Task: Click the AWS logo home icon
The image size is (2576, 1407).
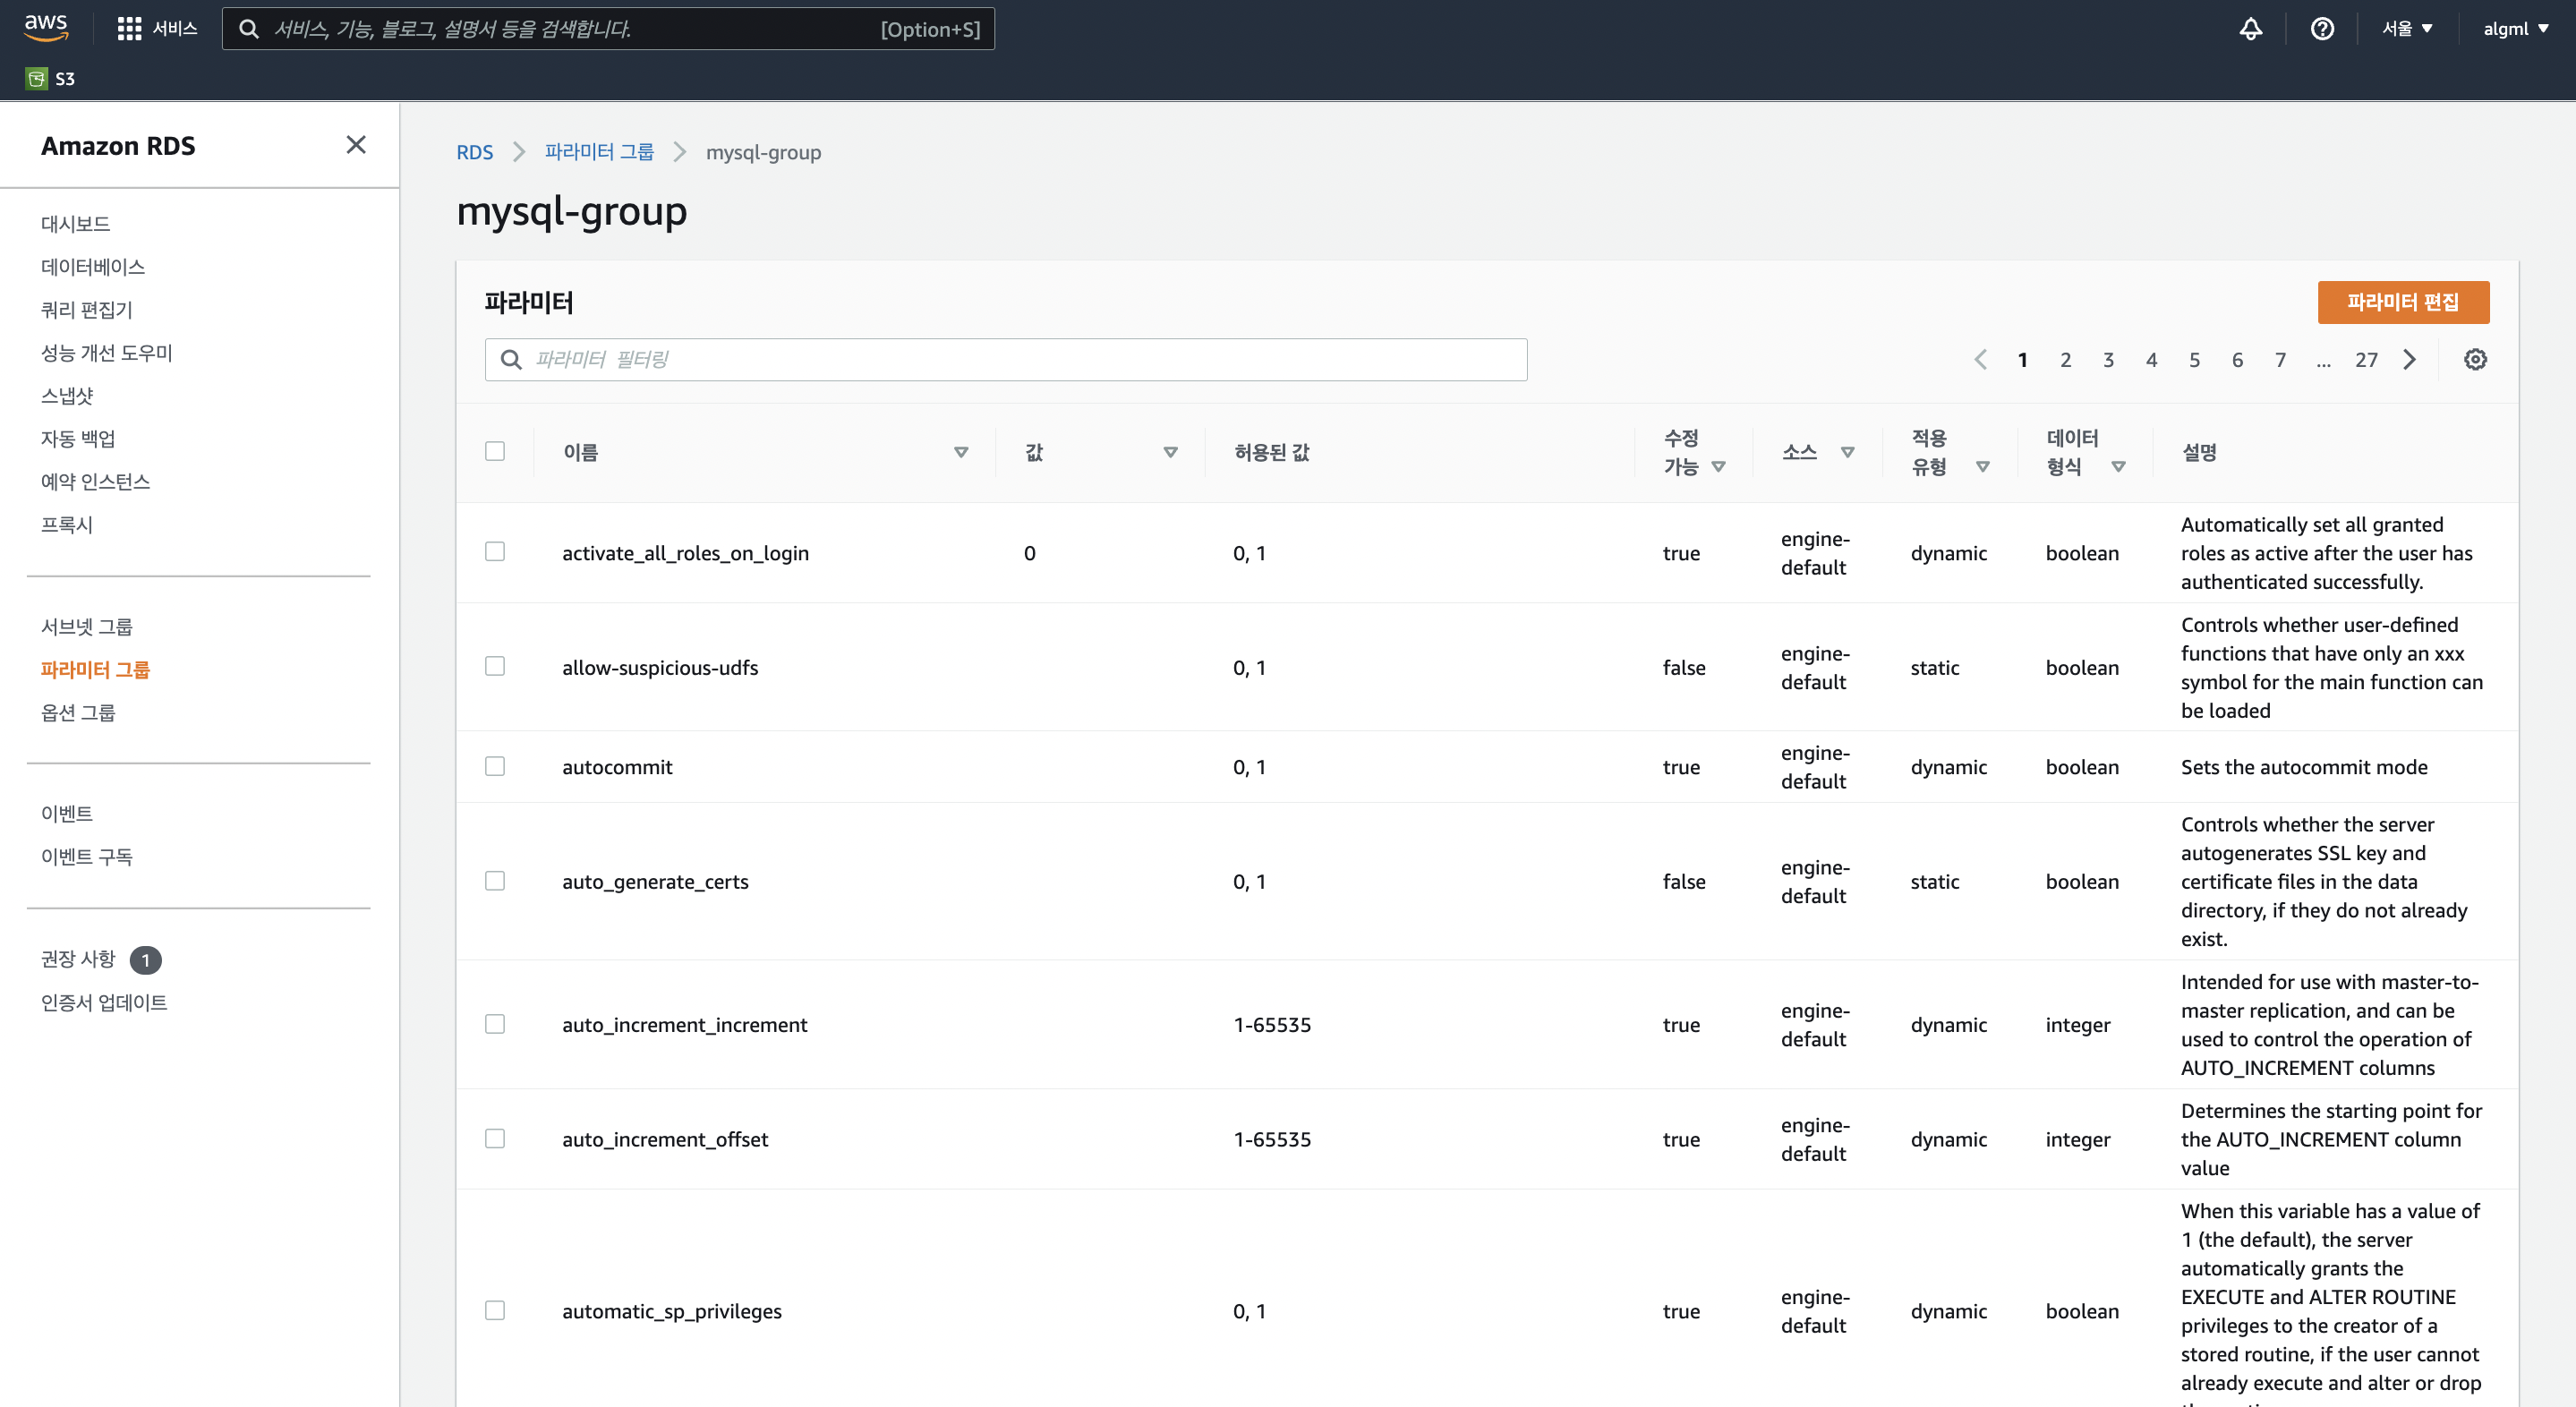Action: click(46, 27)
